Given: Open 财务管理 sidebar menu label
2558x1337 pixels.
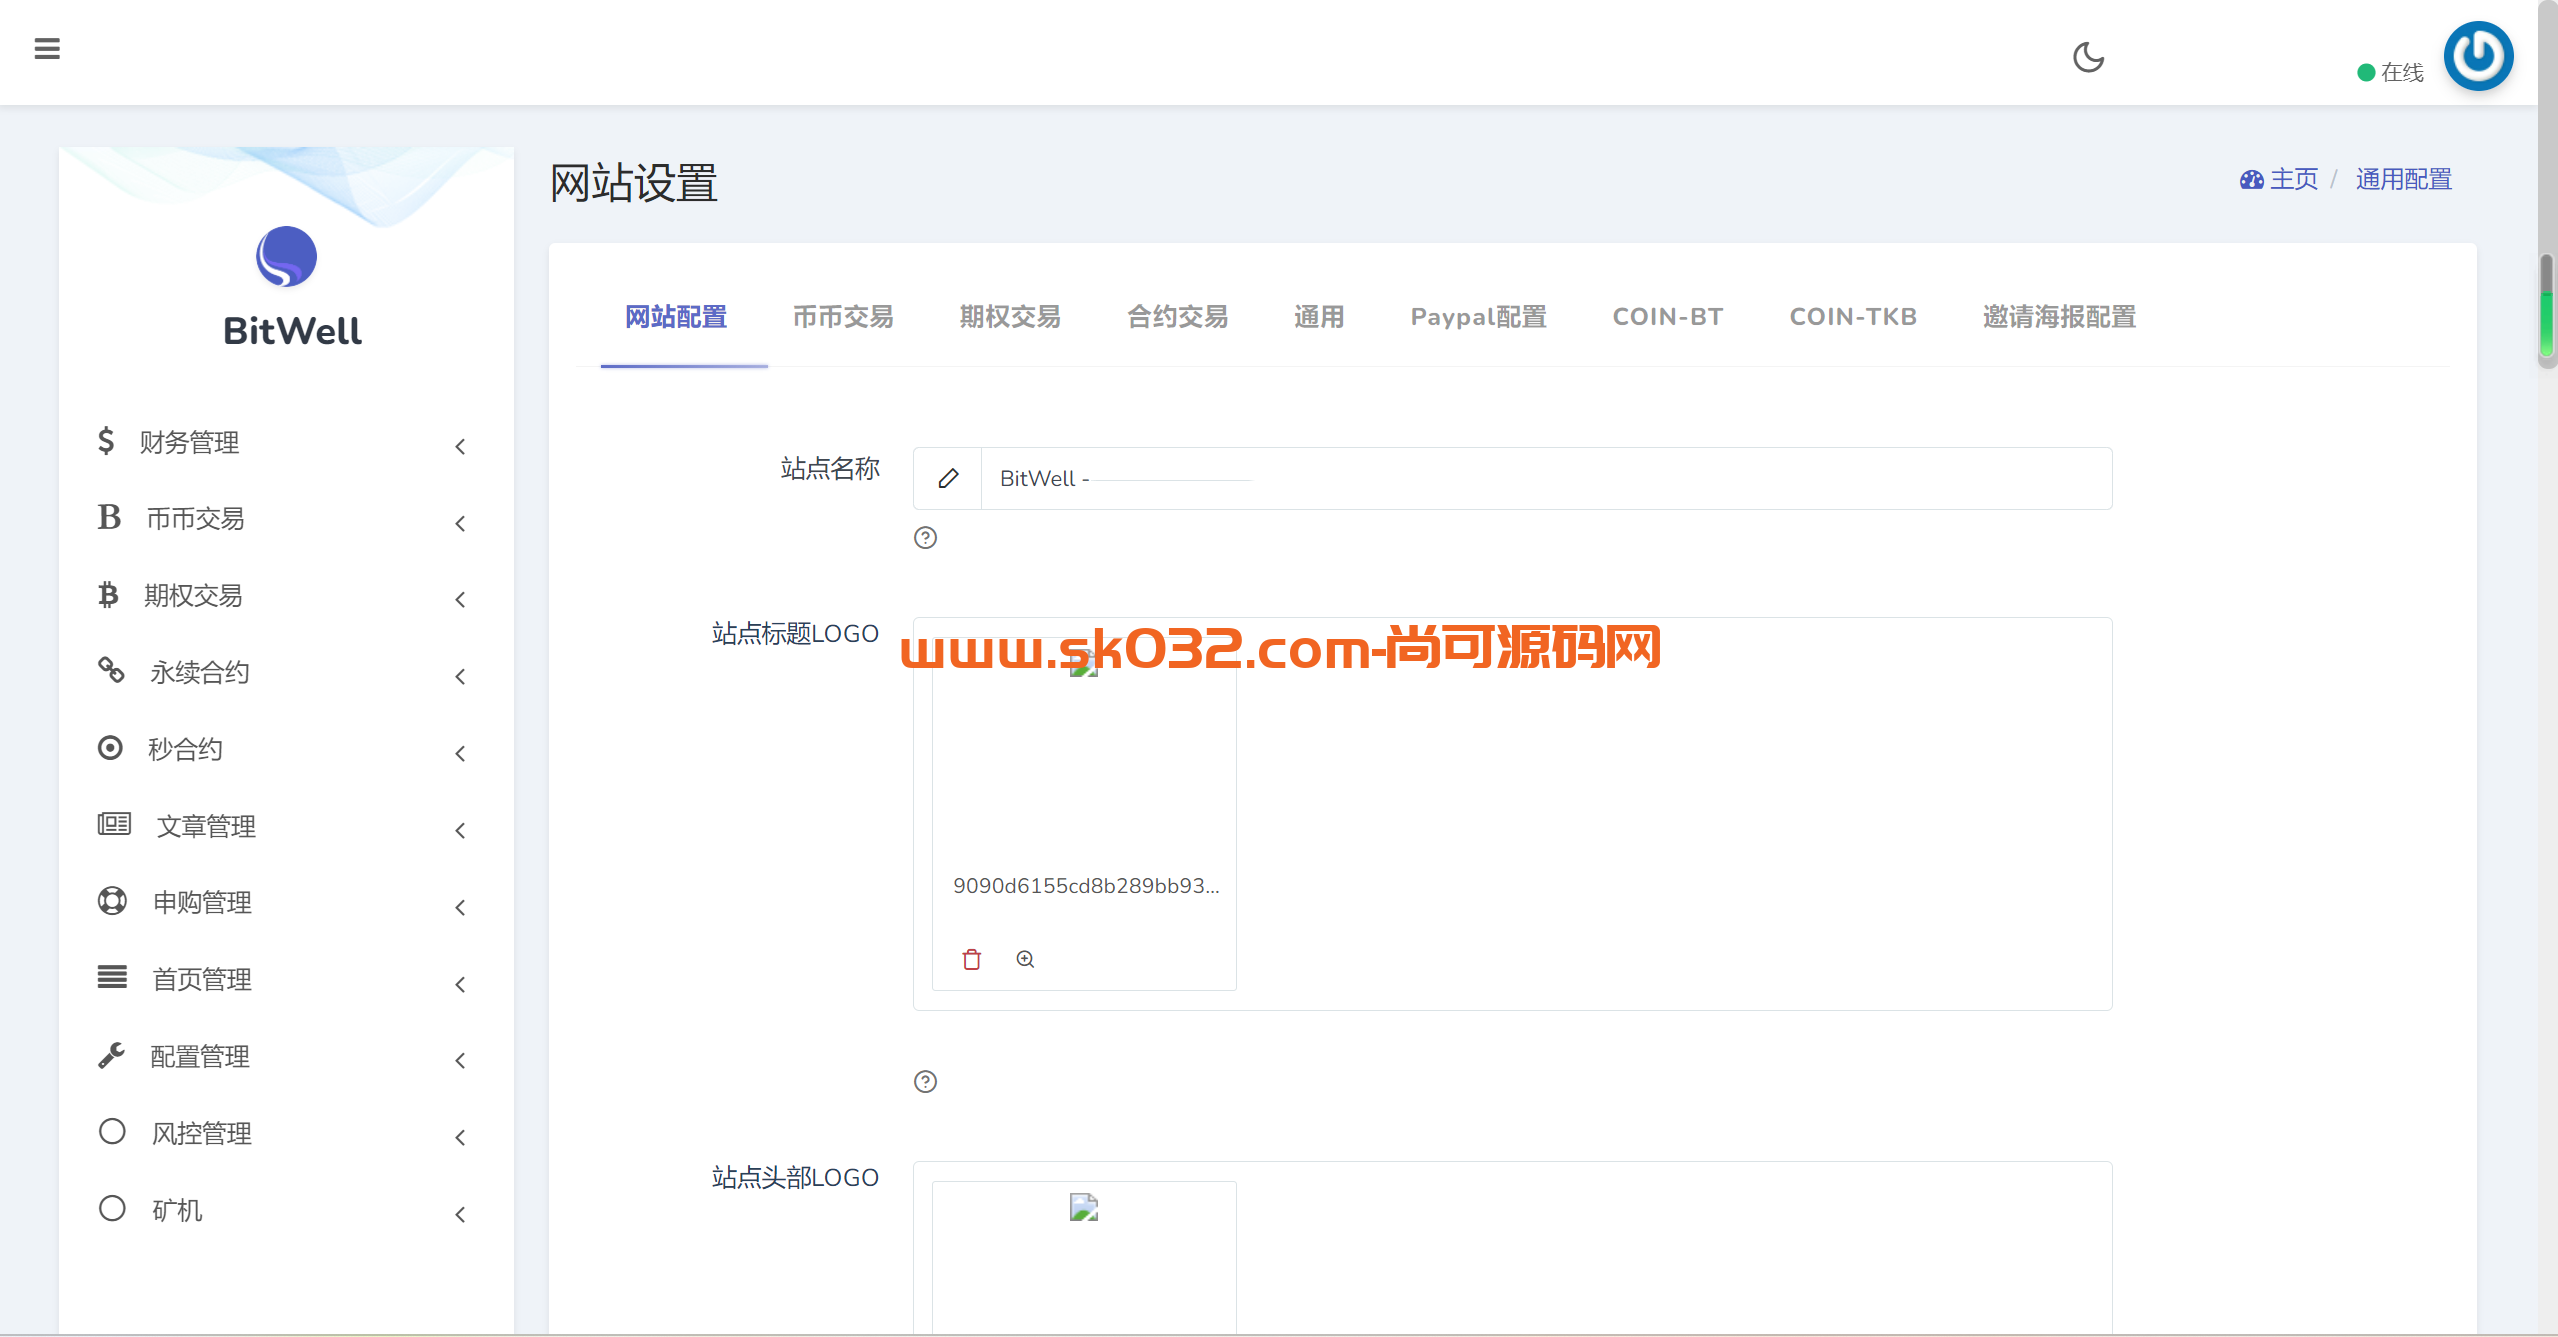Looking at the screenshot, I should coord(189,442).
